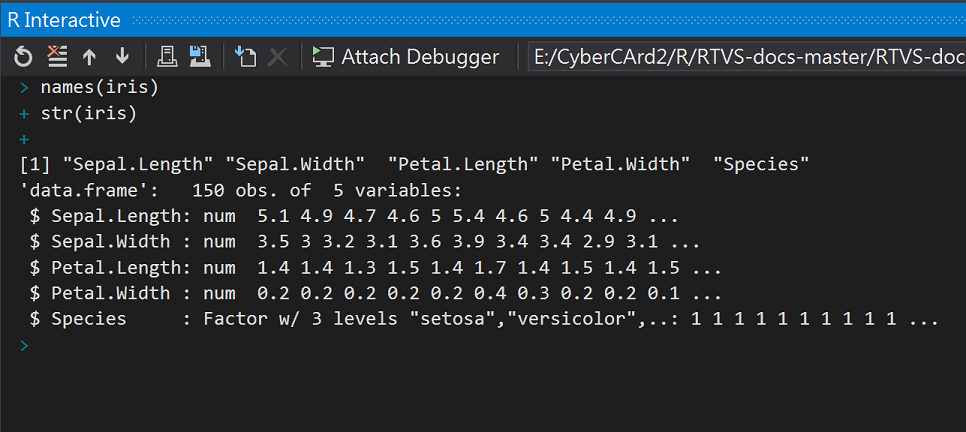
Task: Save workspace with blue floppy disk icon
Action: tap(200, 57)
